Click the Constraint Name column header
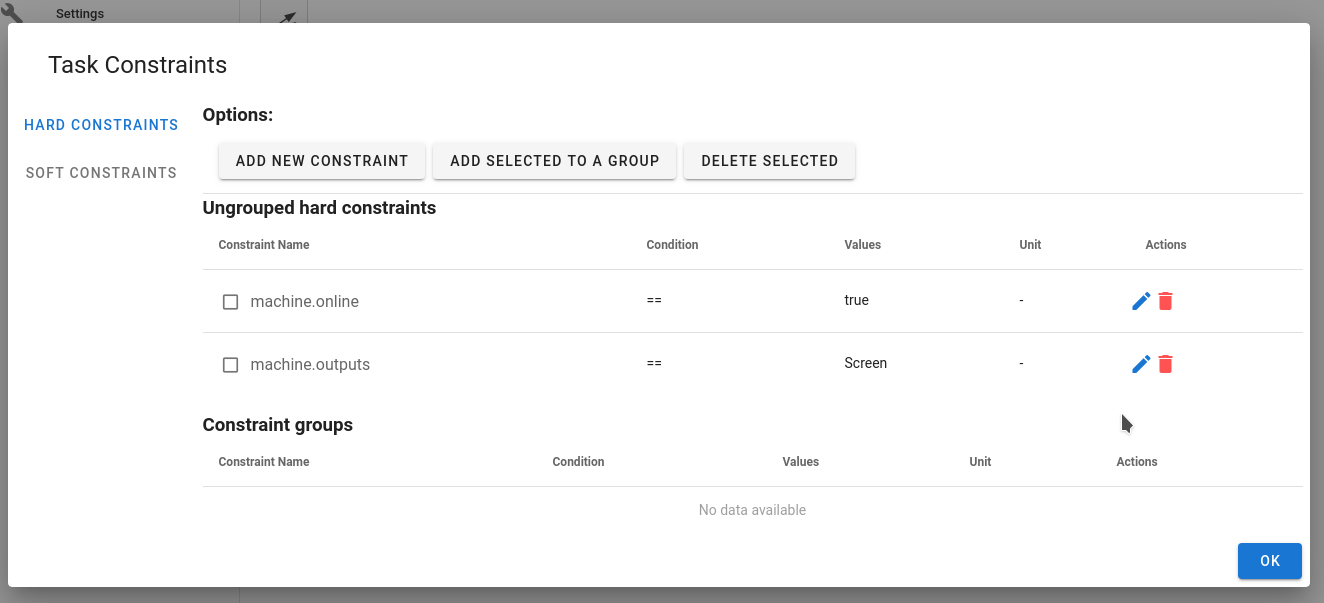This screenshot has width=1324, height=603. coord(263,244)
